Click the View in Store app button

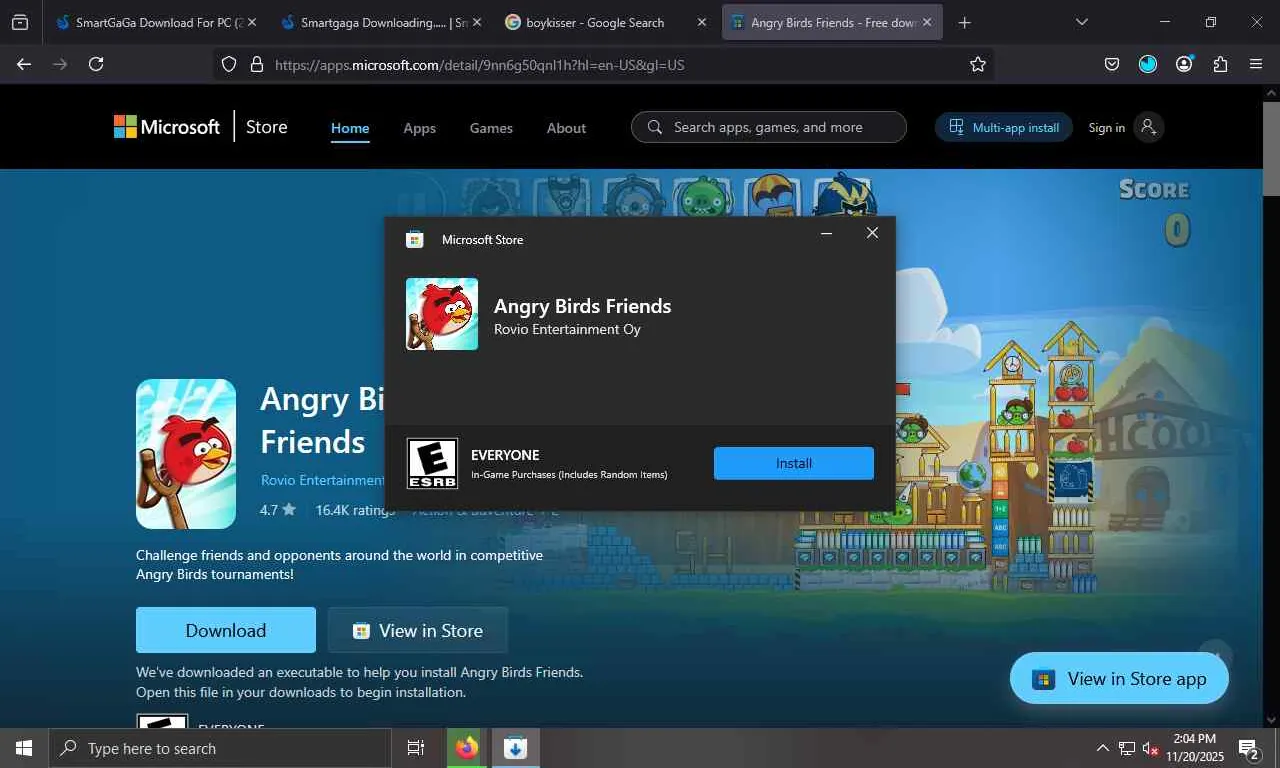point(1119,679)
